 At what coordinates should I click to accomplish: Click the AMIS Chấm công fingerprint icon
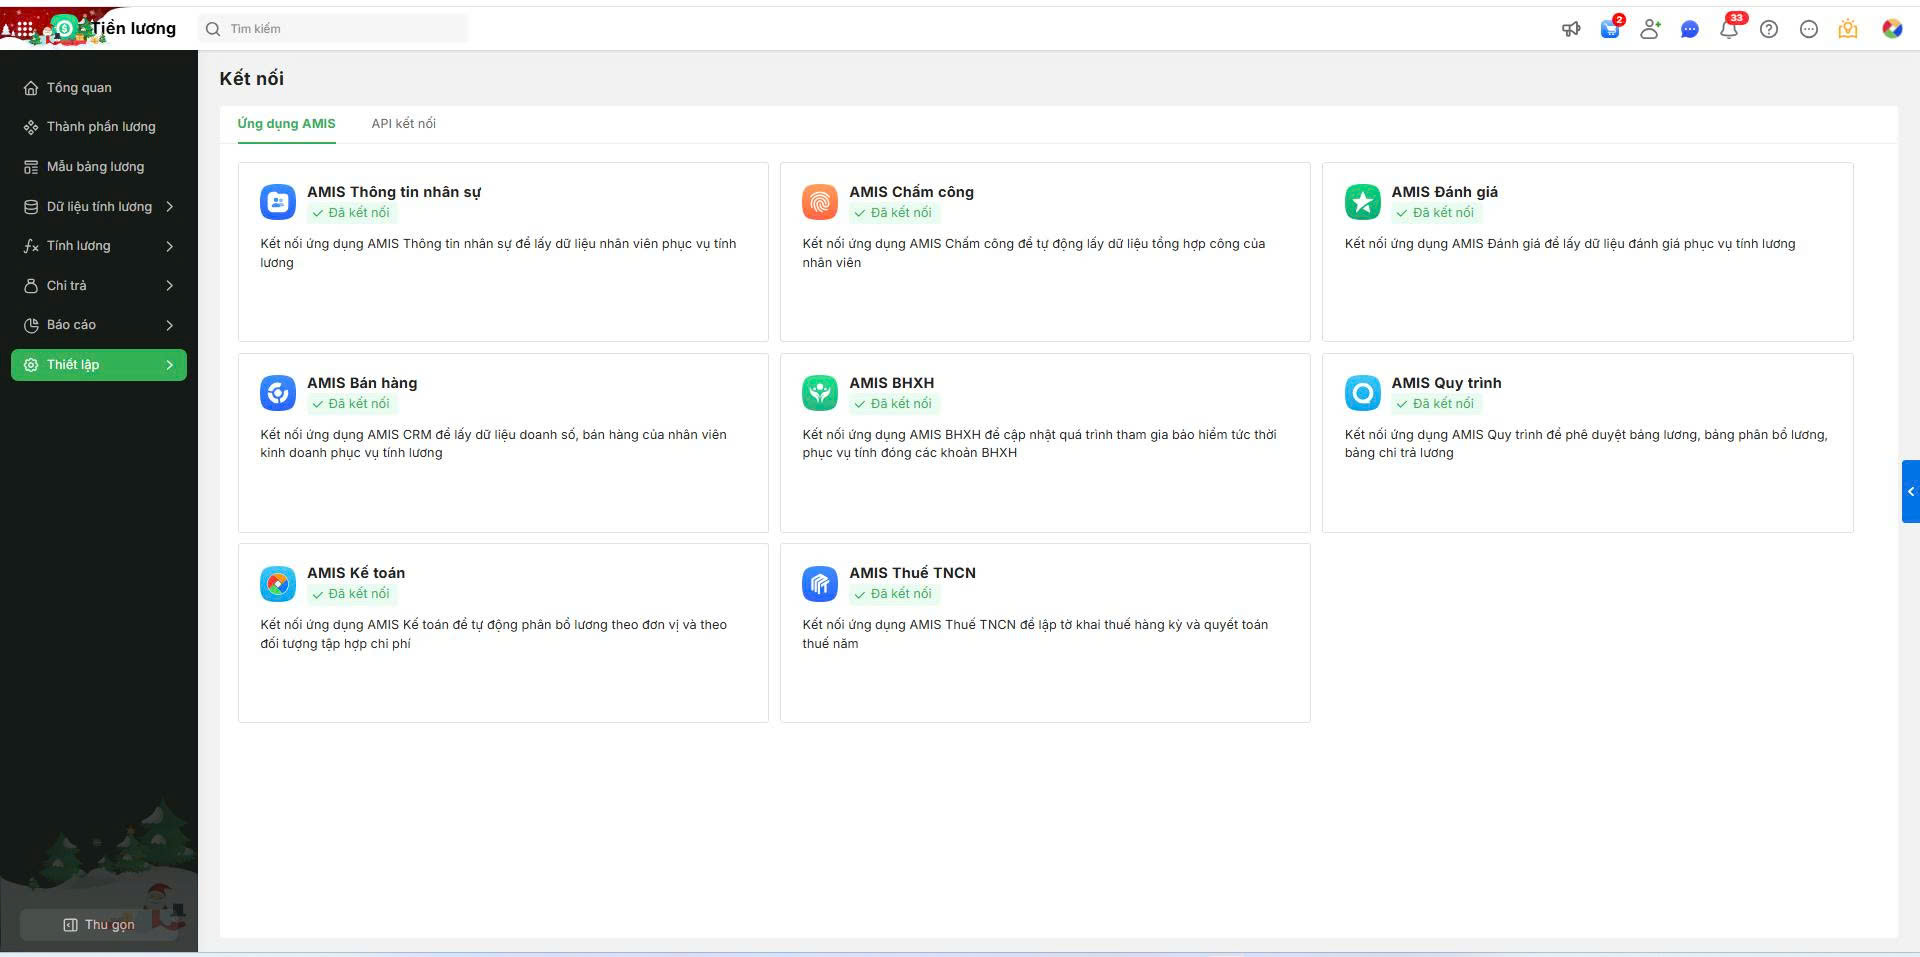point(820,202)
